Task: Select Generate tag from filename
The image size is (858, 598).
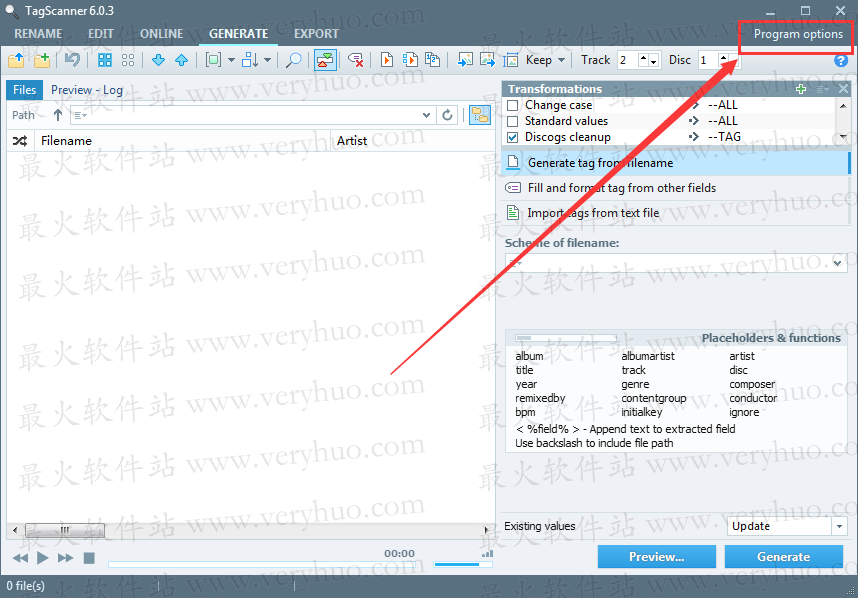Action: coord(675,163)
